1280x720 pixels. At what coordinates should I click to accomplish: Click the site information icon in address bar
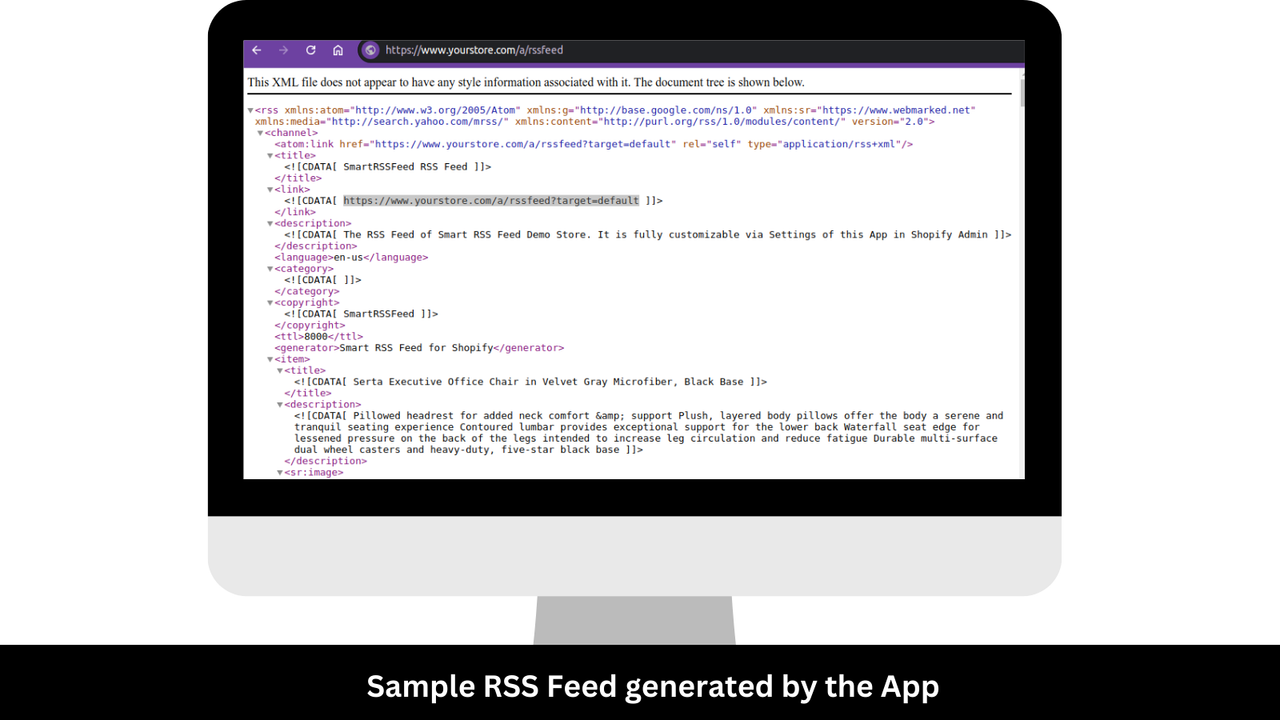pos(370,50)
